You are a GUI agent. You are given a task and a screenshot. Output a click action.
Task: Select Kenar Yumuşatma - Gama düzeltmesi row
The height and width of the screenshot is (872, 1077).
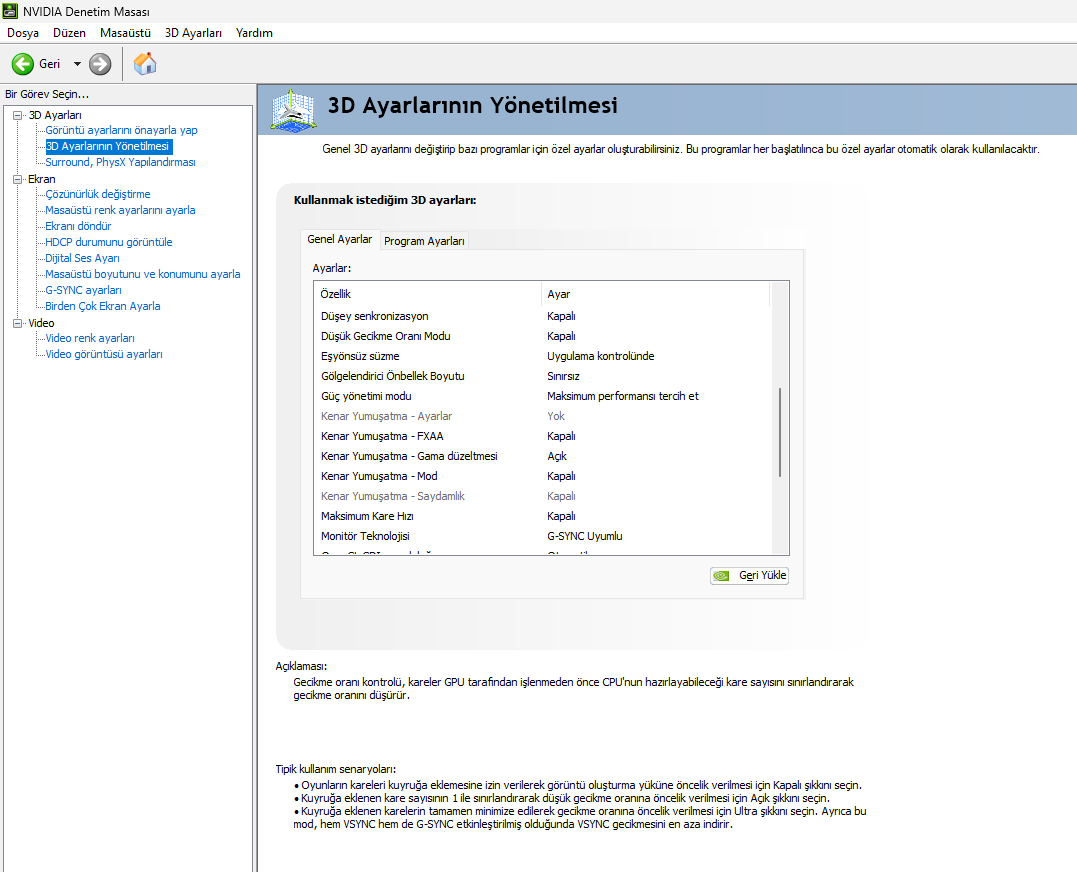point(543,456)
